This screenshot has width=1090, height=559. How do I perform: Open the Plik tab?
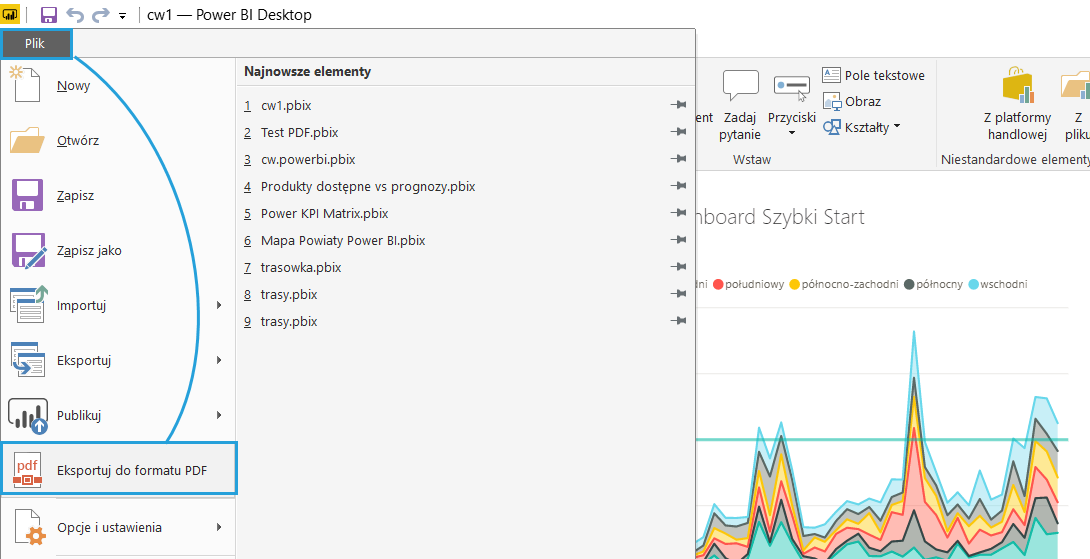pyautogui.click(x=36, y=43)
